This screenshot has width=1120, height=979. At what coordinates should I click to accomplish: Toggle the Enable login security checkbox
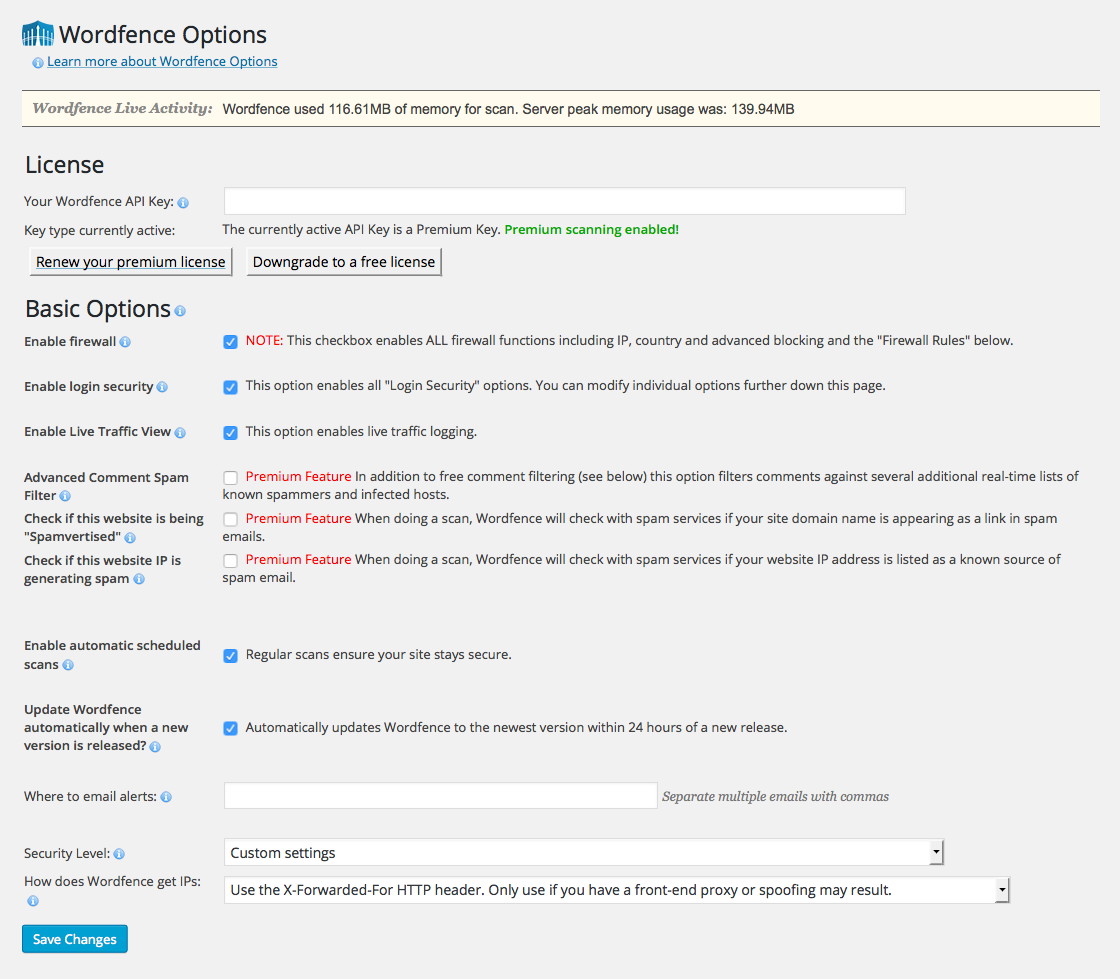tap(230, 387)
